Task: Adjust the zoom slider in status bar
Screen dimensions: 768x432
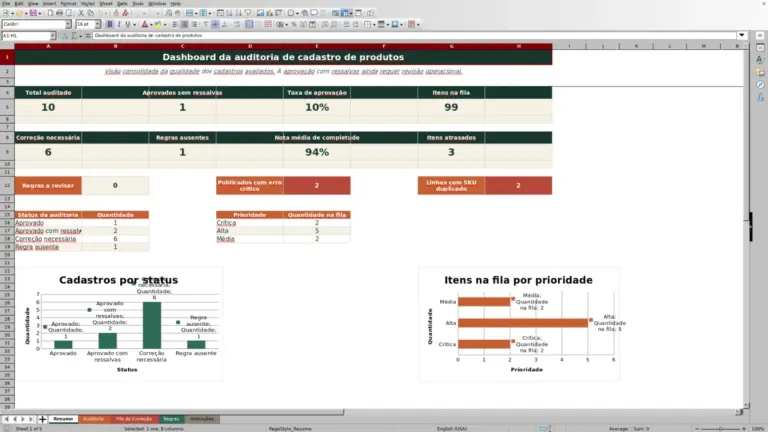Action: tap(720, 429)
